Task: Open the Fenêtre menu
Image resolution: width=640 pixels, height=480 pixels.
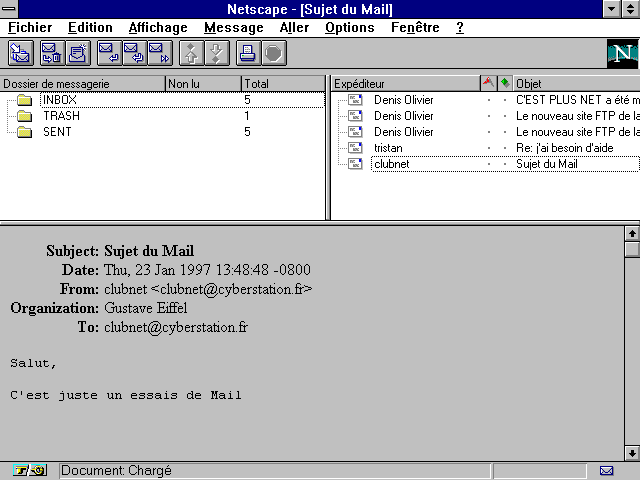Action: click(x=415, y=27)
